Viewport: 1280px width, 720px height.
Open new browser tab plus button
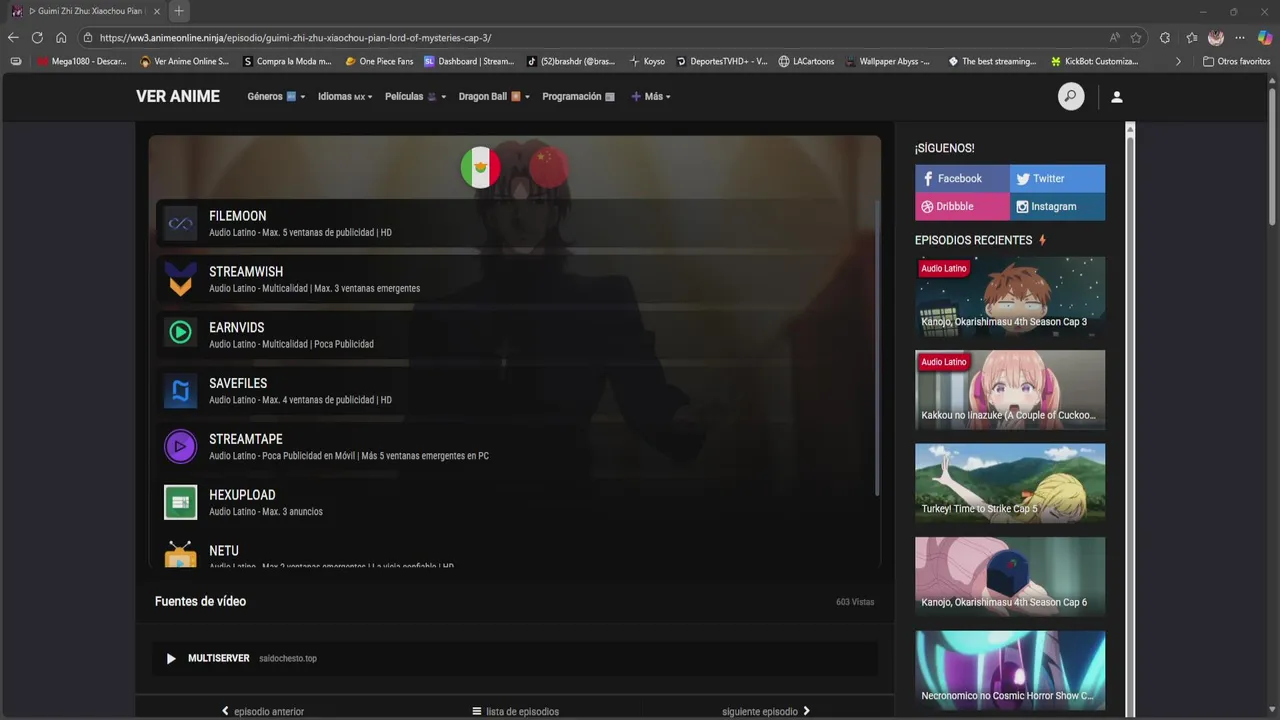[x=179, y=11]
